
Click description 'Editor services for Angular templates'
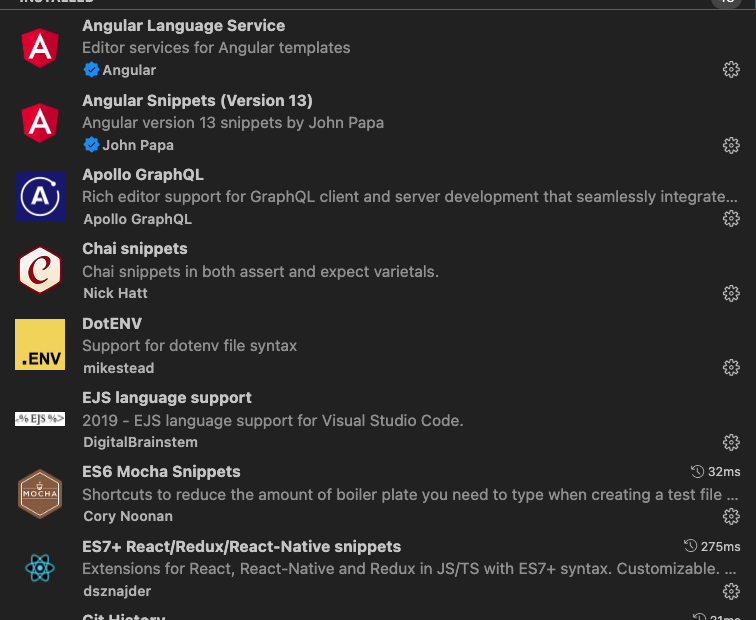coord(216,48)
